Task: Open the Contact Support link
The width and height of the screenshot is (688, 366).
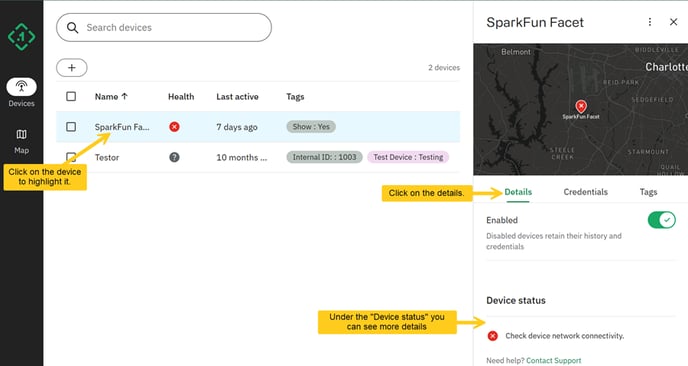Action: click(554, 360)
